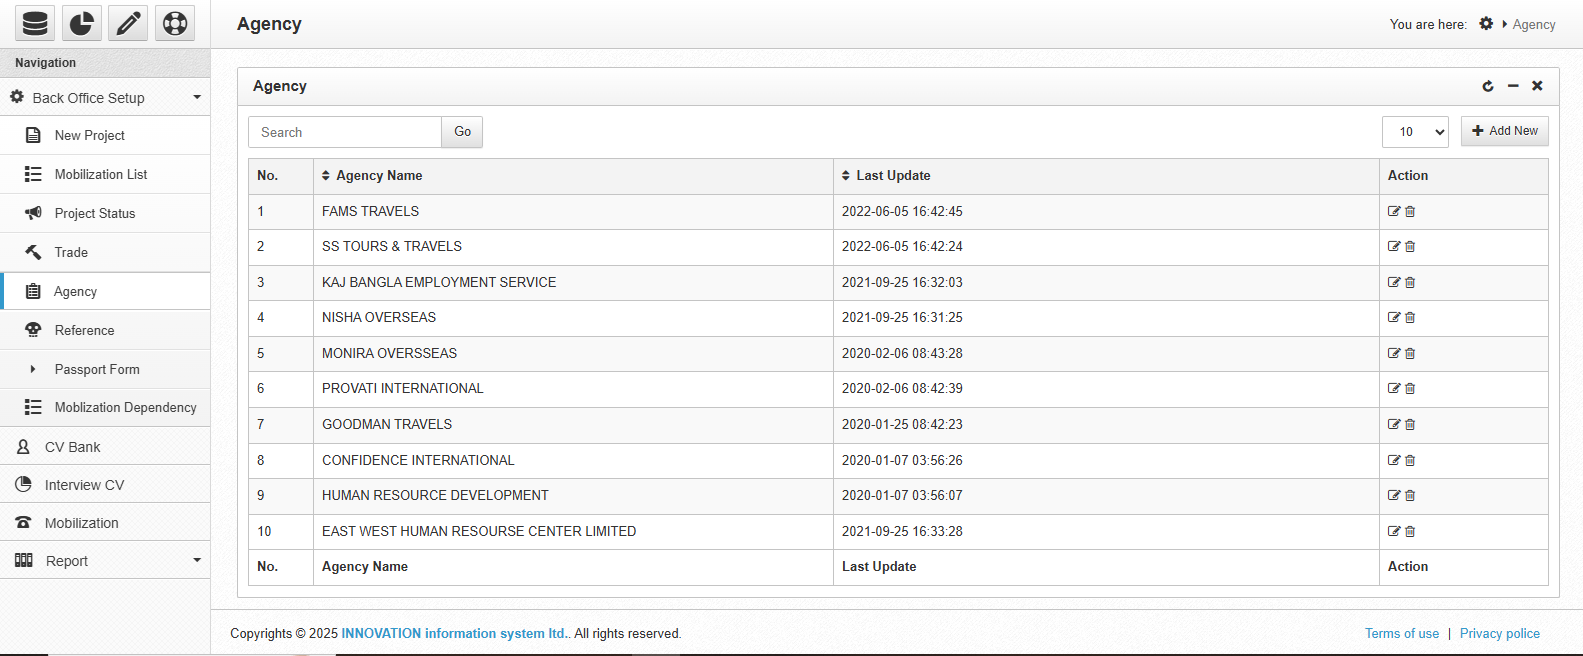Collapse the Agency panel with minus icon
This screenshot has width=1583, height=656.
(x=1513, y=86)
